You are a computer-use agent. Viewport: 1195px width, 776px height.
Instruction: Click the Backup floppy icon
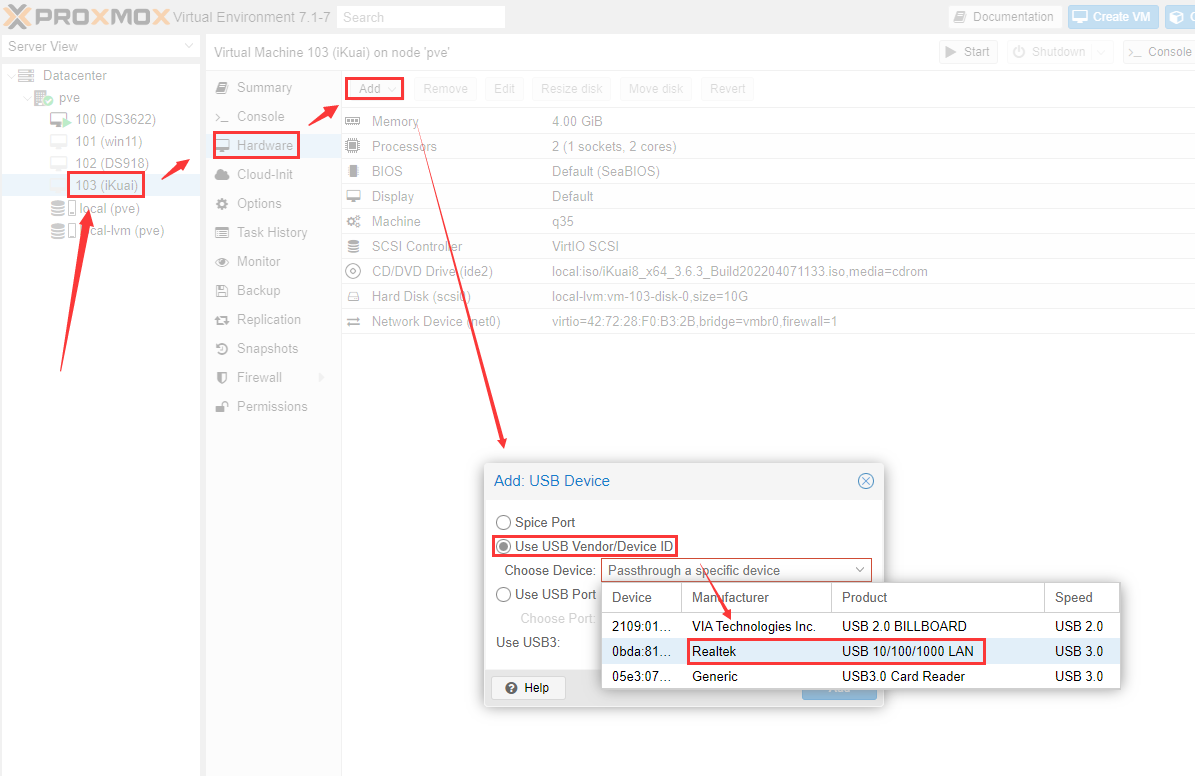[222, 290]
